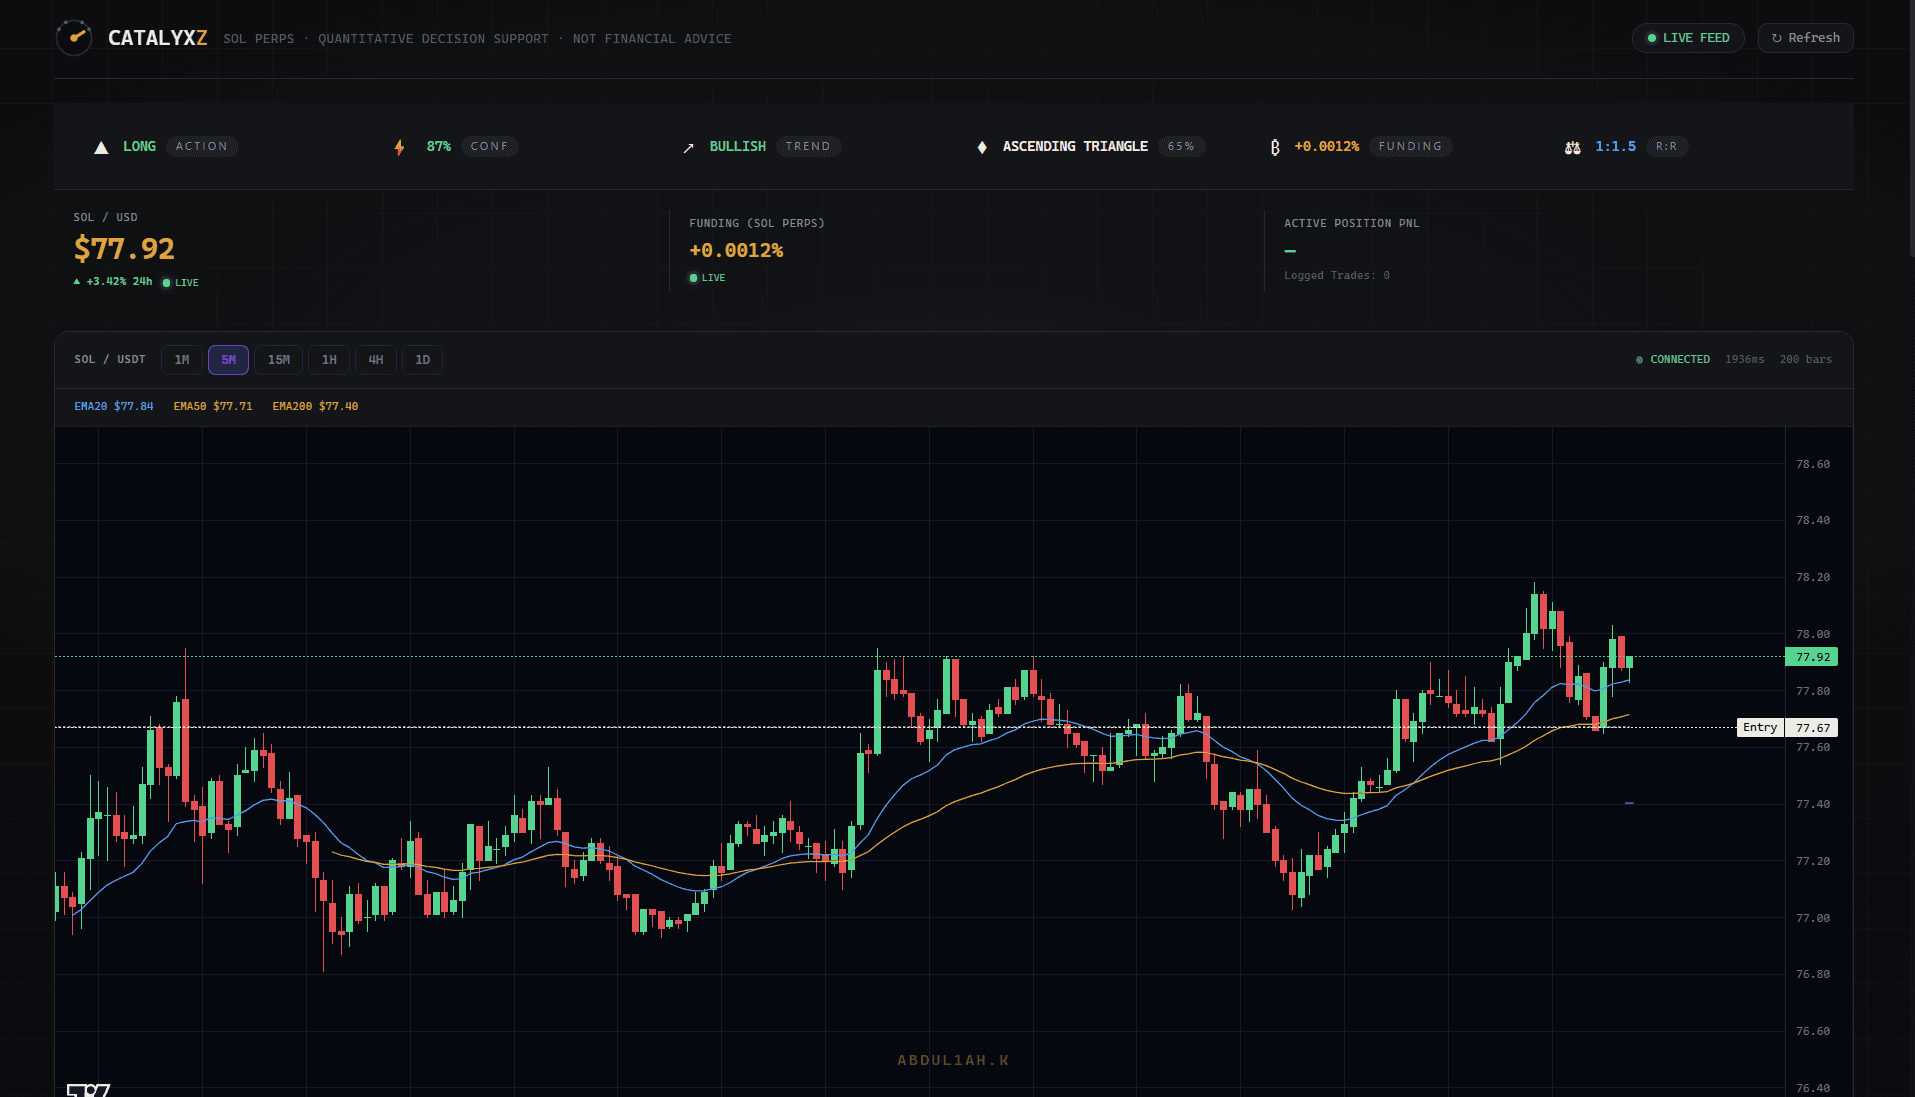
Task: Click the ASCENDING TRIANGLE pattern label
Action: 1075,147
